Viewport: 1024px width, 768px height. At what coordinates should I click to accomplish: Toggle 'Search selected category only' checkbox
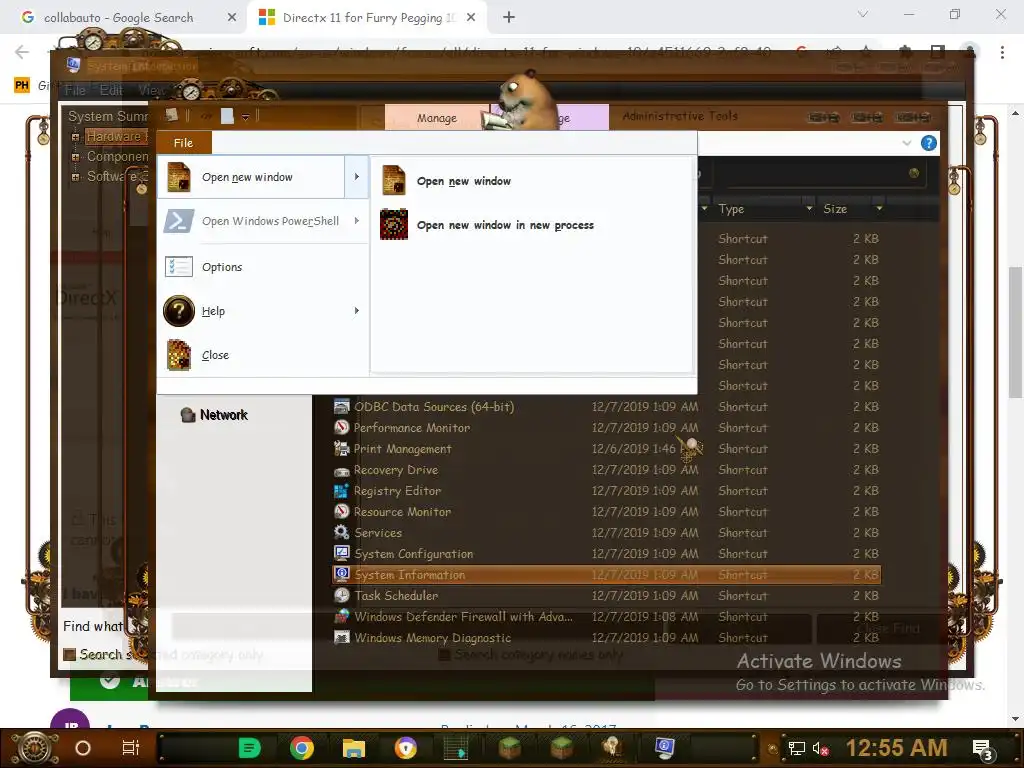click(x=69, y=654)
